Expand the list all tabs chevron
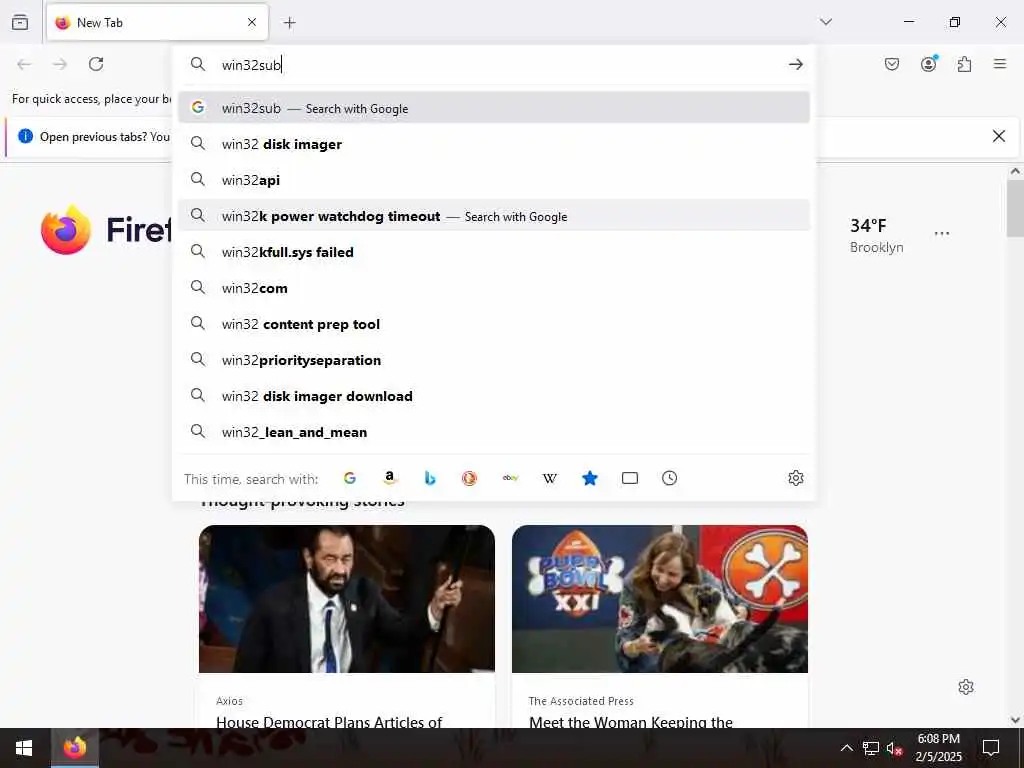 point(825,22)
